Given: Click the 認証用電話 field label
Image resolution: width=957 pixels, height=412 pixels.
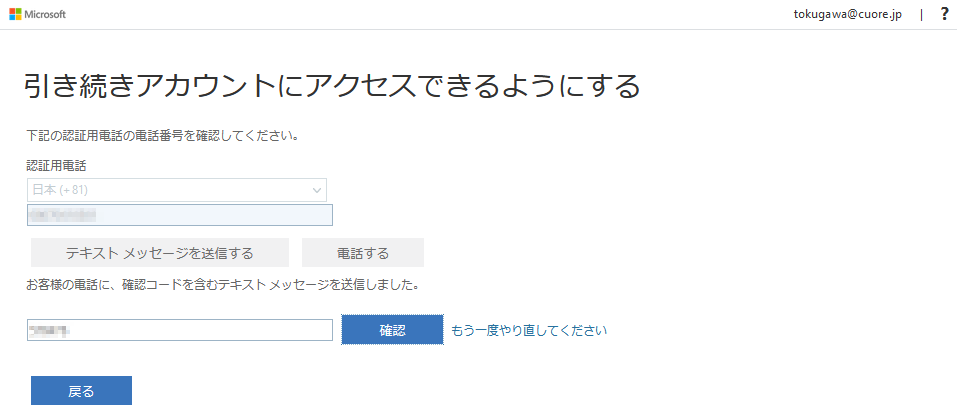Looking at the screenshot, I should 56,166.
